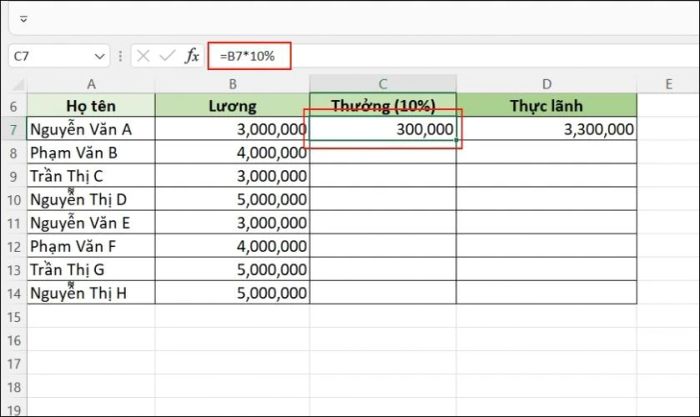Click empty Thực lãnh cell for Trần Thị C

[x=546, y=176]
